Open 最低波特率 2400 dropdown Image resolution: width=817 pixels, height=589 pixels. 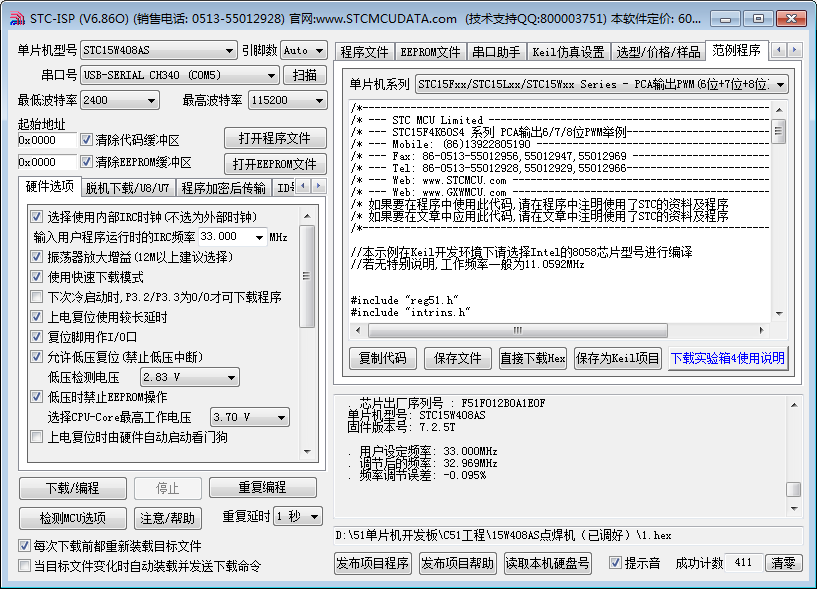point(119,100)
